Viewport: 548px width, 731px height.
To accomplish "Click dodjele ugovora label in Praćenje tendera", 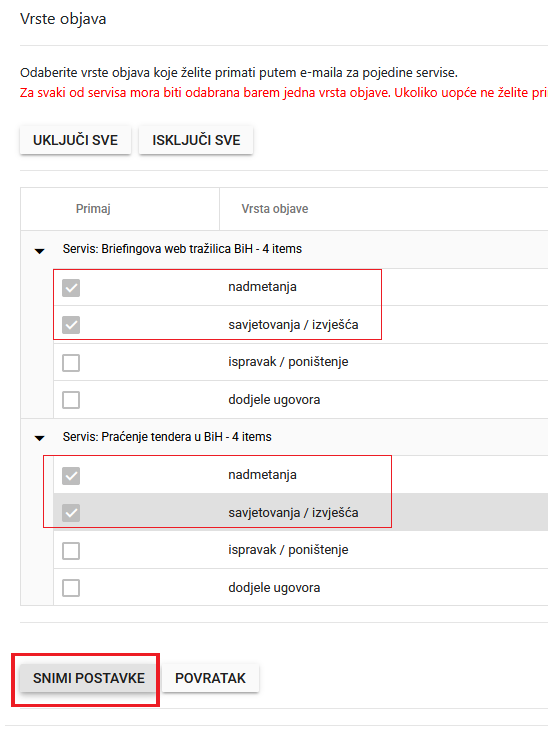I will [274, 587].
